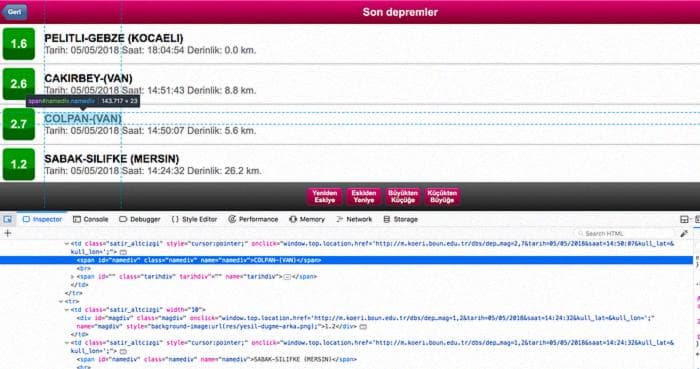
Task: Switch to the Inspector tab
Action: click(42, 219)
